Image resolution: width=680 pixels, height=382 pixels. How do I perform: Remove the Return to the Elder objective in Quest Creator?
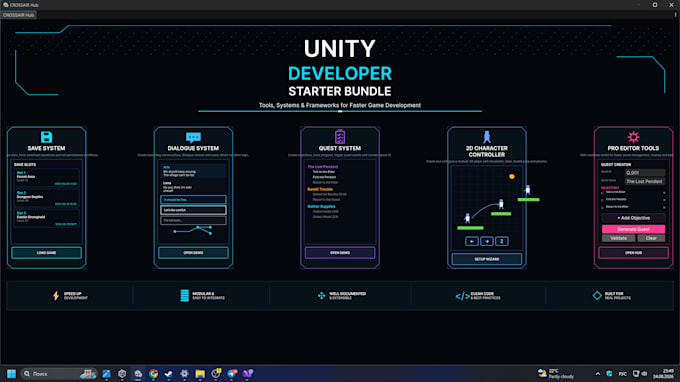pyautogui.click(x=664, y=207)
